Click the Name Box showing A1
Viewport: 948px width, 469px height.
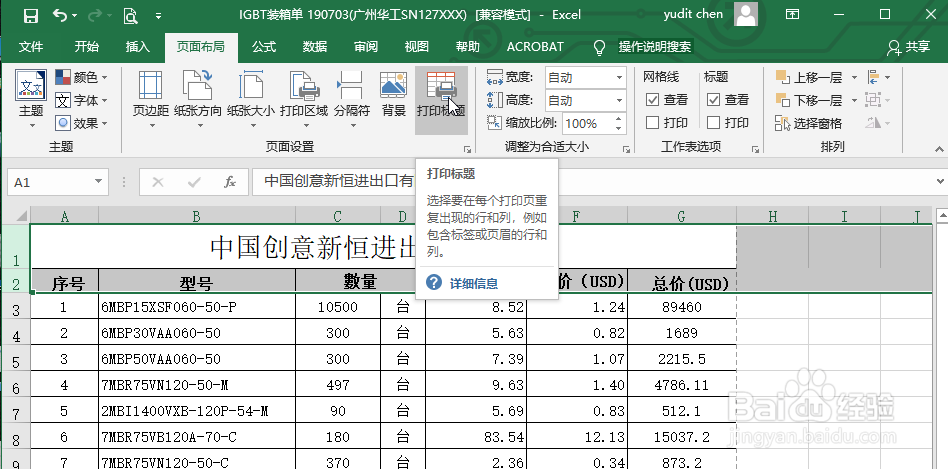tap(50, 182)
